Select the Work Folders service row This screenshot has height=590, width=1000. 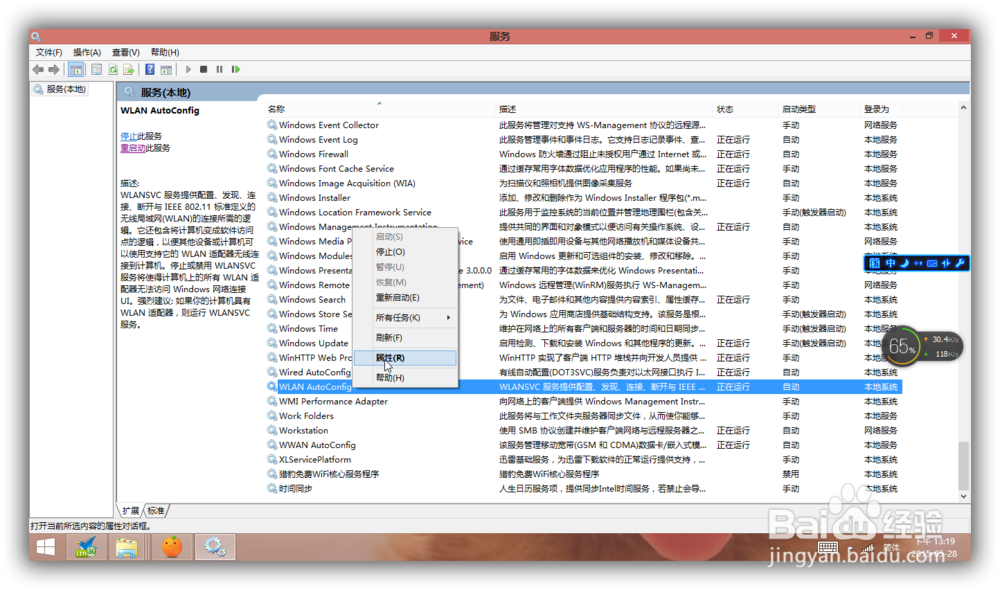[x=584, y=416]
